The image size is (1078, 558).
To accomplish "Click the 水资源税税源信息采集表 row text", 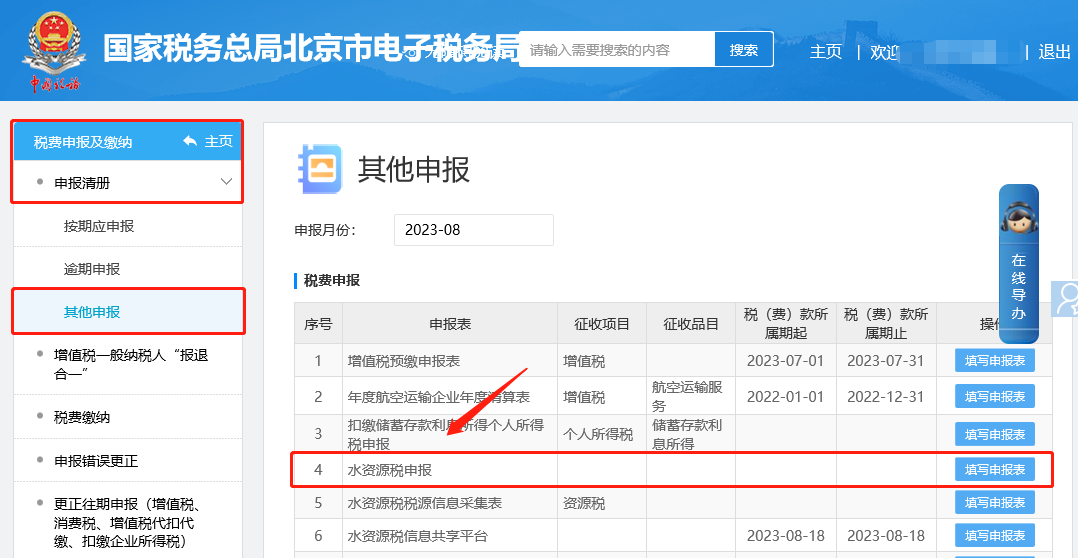I will click(425, 503).
